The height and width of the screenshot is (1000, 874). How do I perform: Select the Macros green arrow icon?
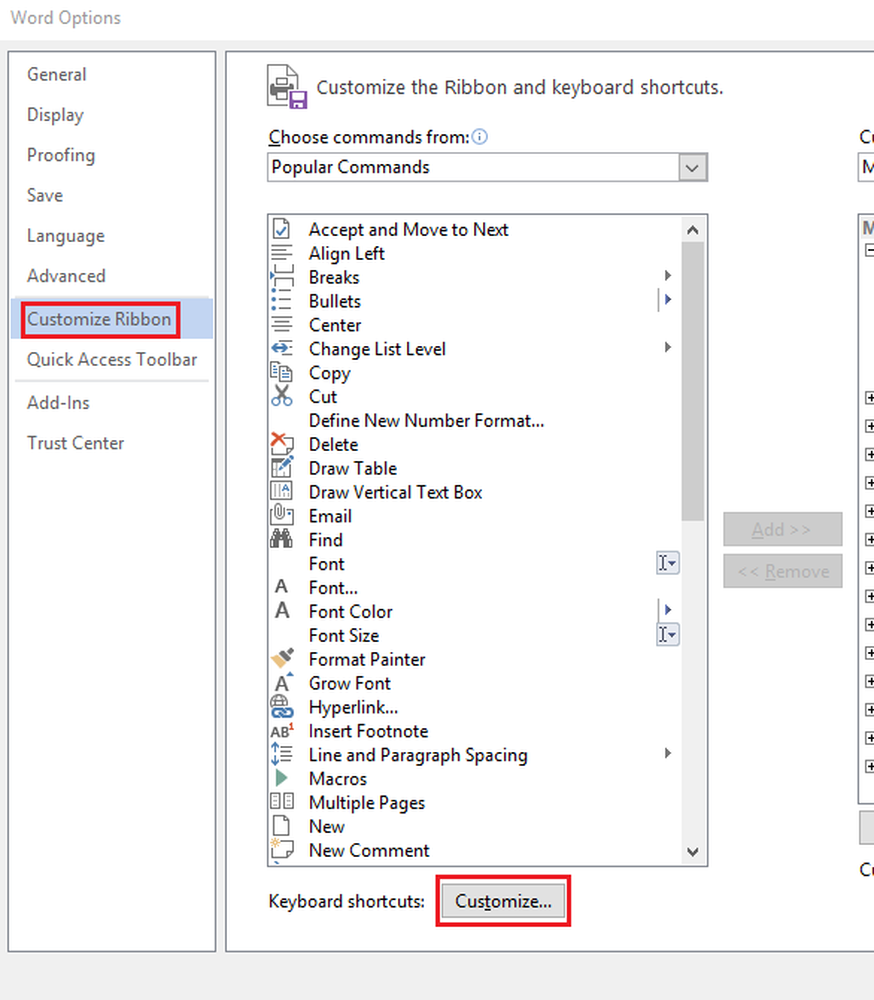tap(282, 779)
